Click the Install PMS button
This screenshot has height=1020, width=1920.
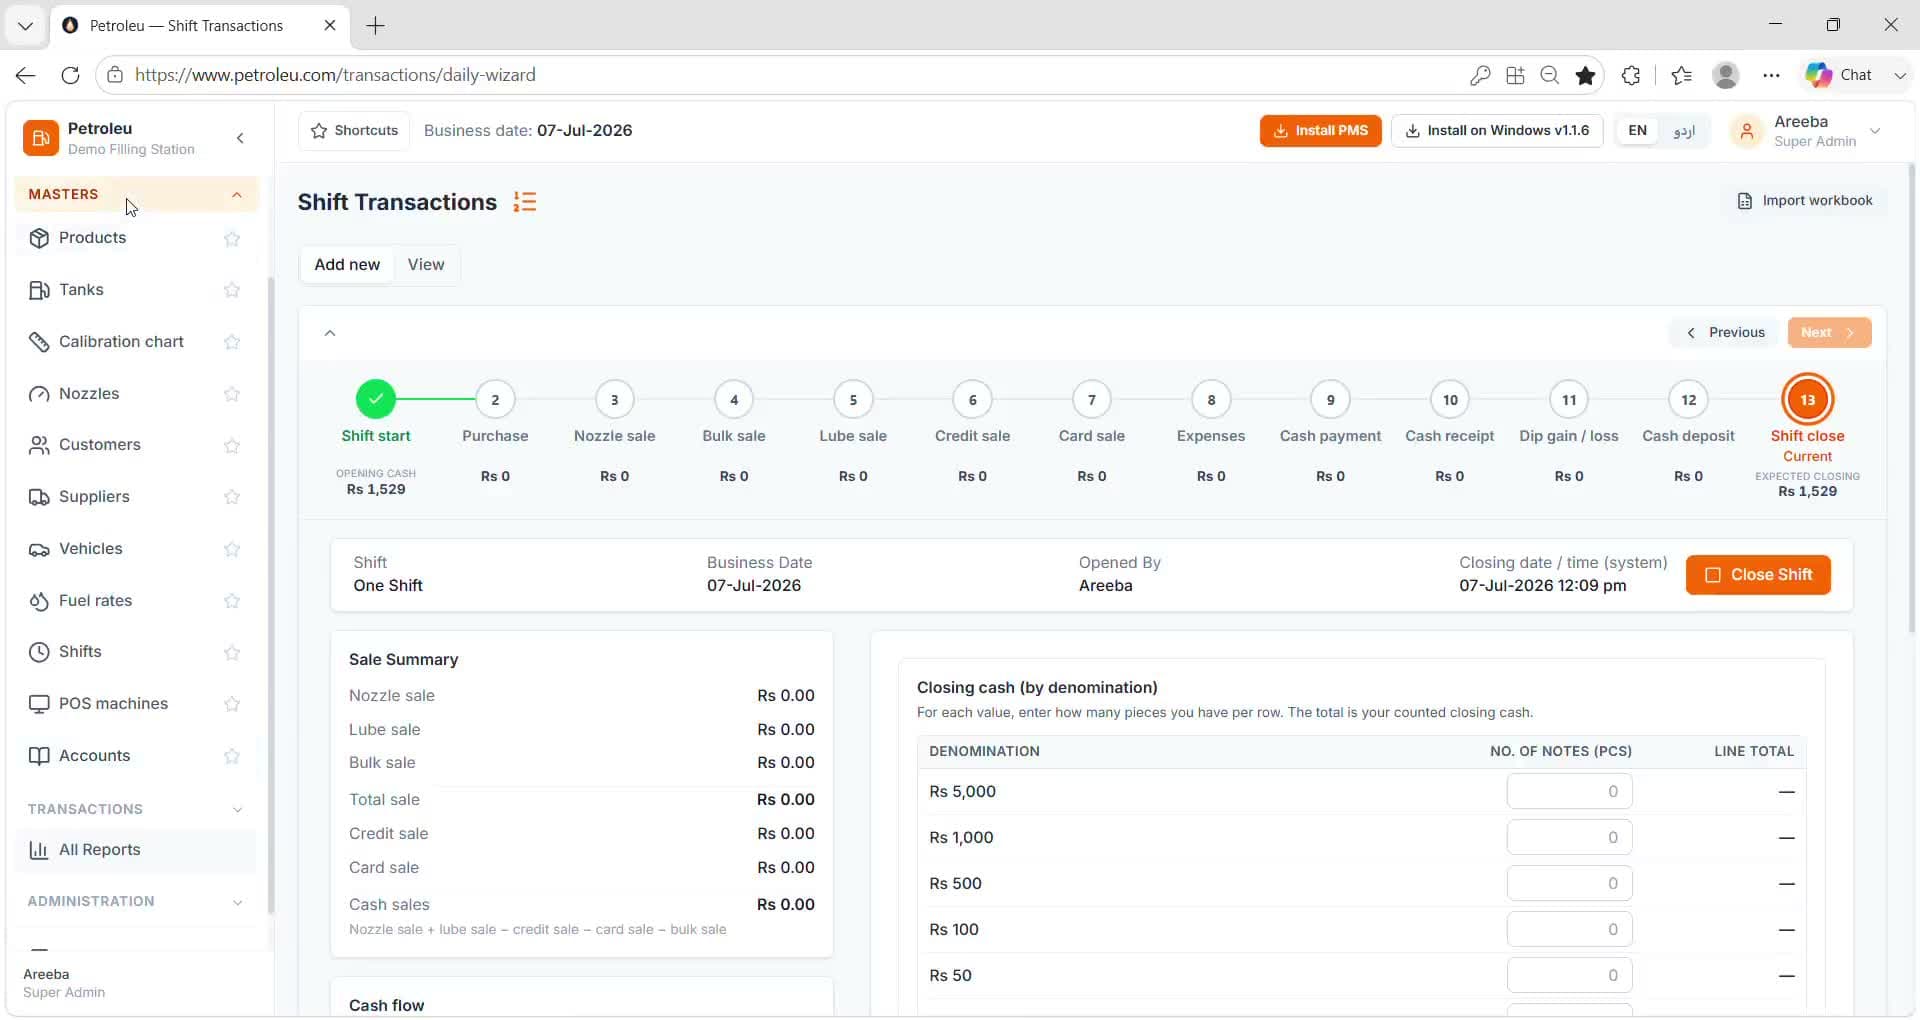click(x=1320, y=131)
